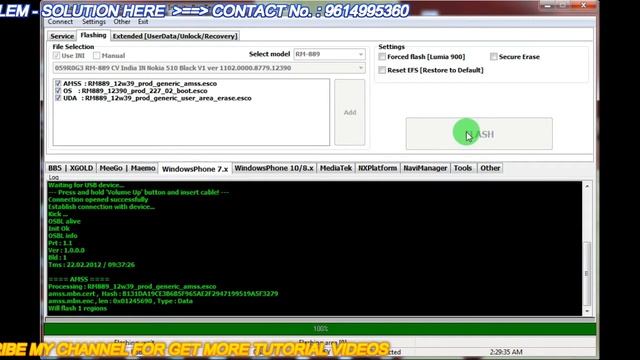The height and width of the screenshot is (360, 640).
Task: Click the green 100% progress bar
Action: (320, 329)
